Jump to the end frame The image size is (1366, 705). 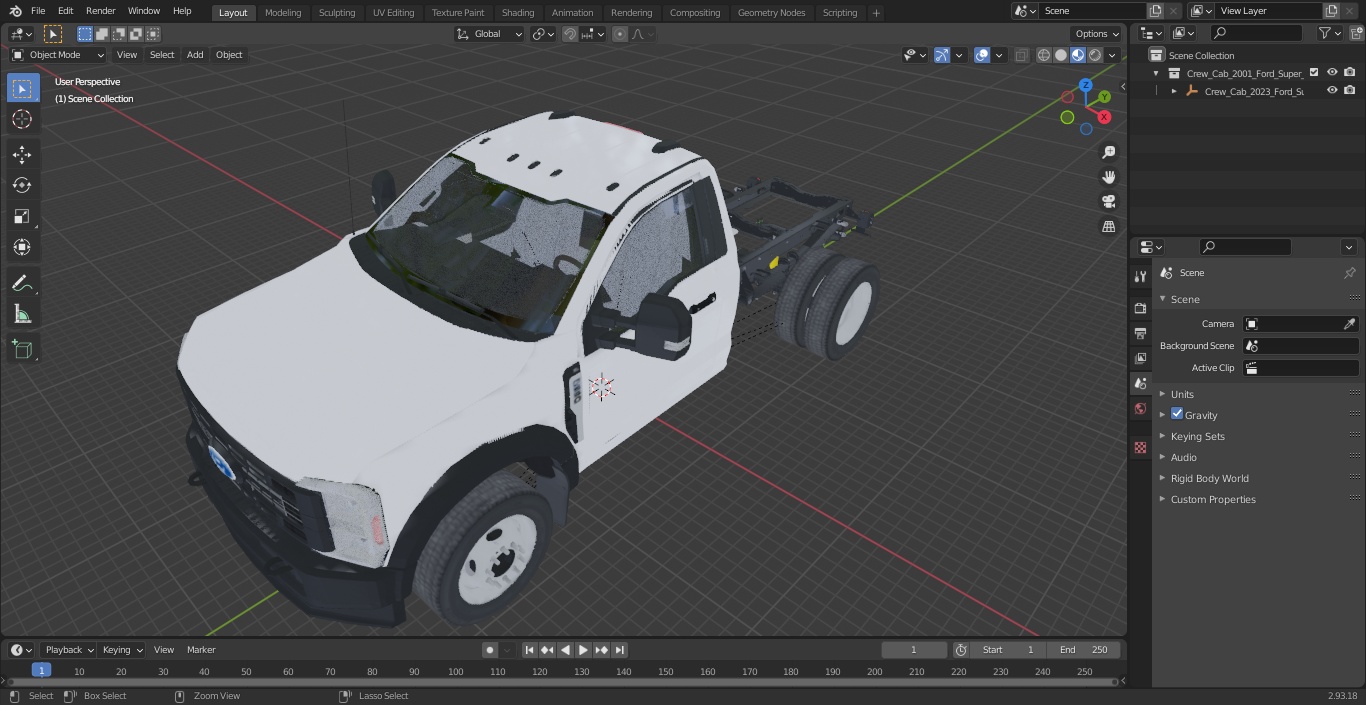tap(619, 650)
